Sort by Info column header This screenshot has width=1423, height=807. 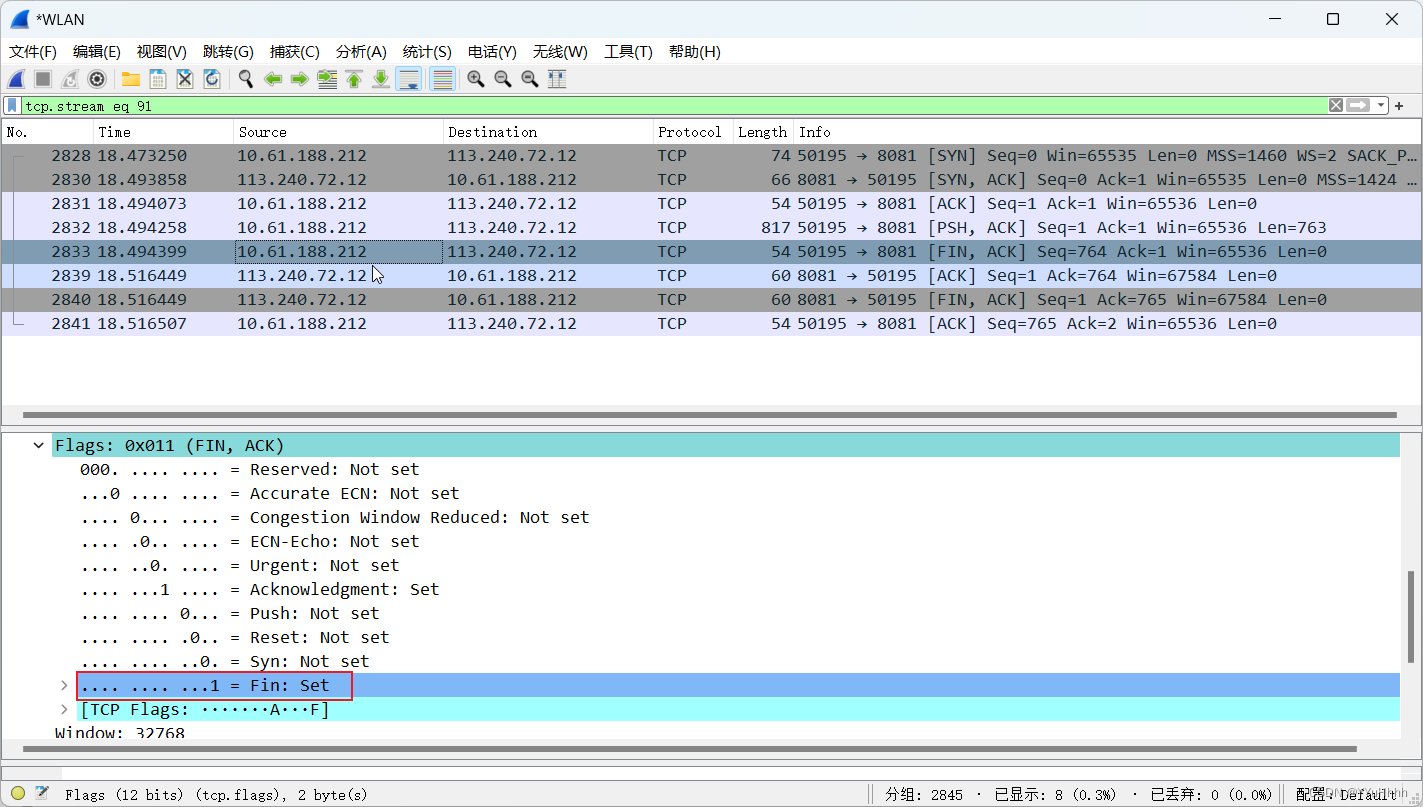coord(1108,132)
